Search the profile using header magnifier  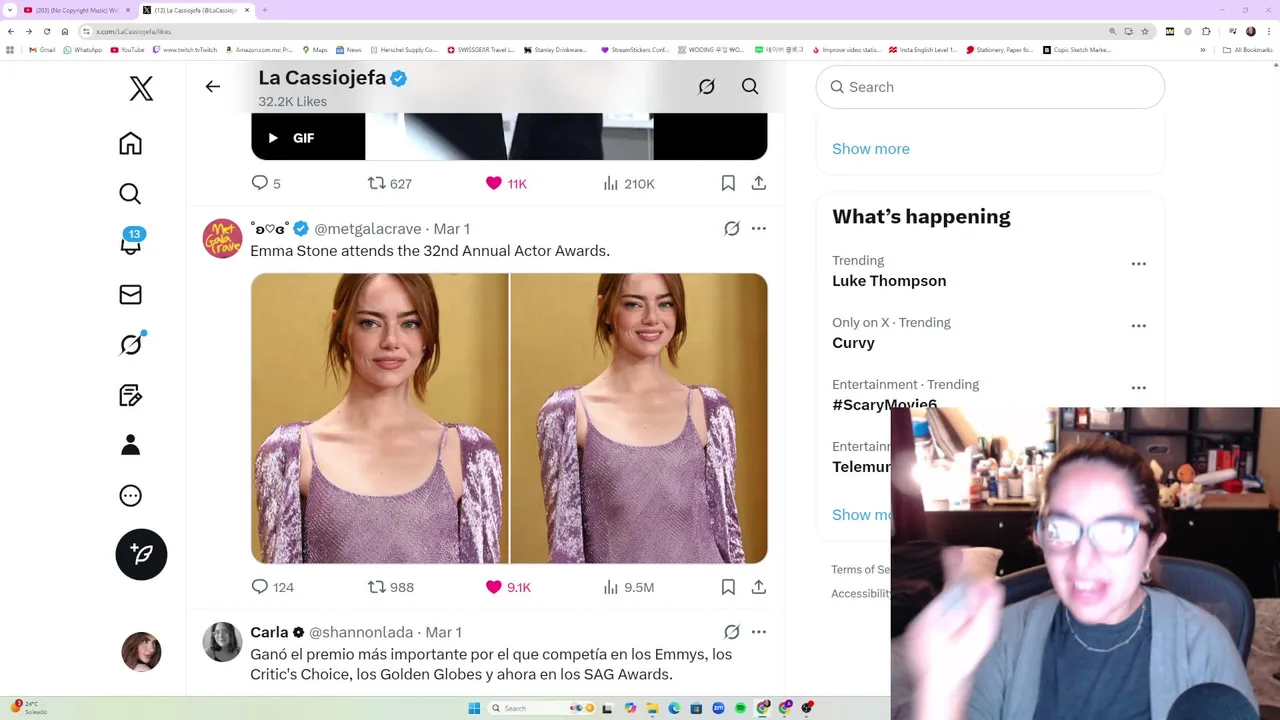pyautogui.click(x=750, y=87)
